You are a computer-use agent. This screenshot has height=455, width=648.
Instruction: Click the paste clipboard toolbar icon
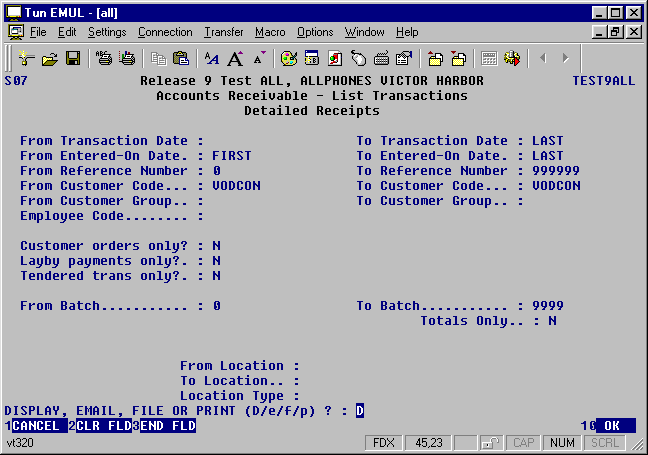(180, 59)
